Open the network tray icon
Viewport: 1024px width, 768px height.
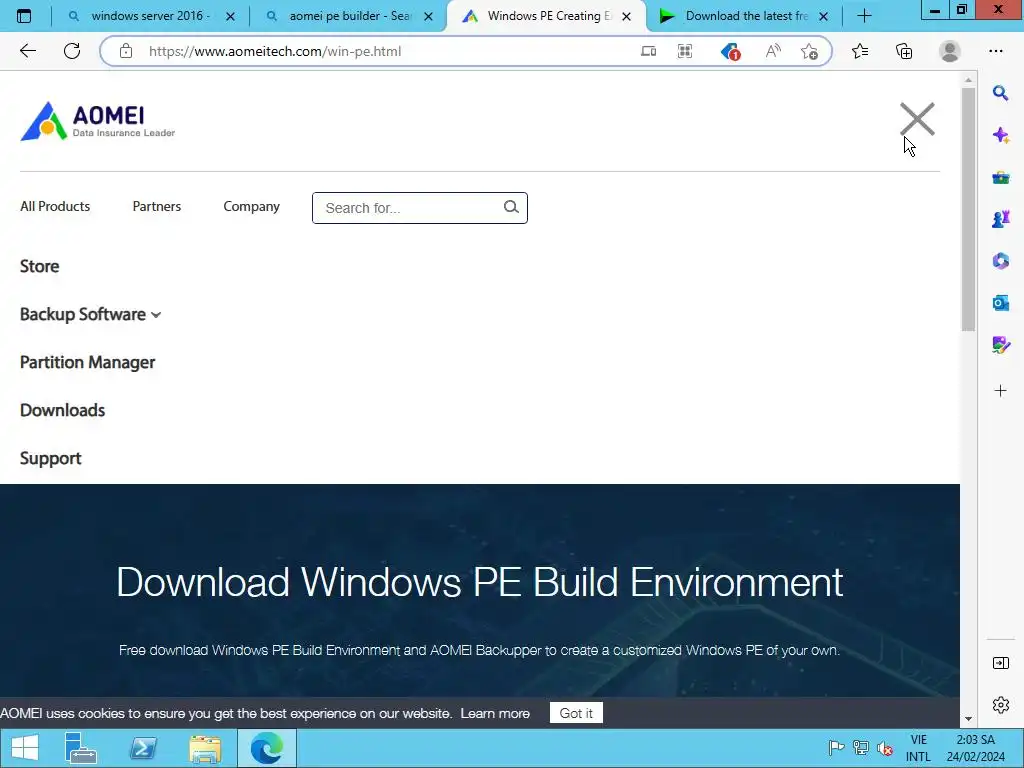[x=861, y=748]
